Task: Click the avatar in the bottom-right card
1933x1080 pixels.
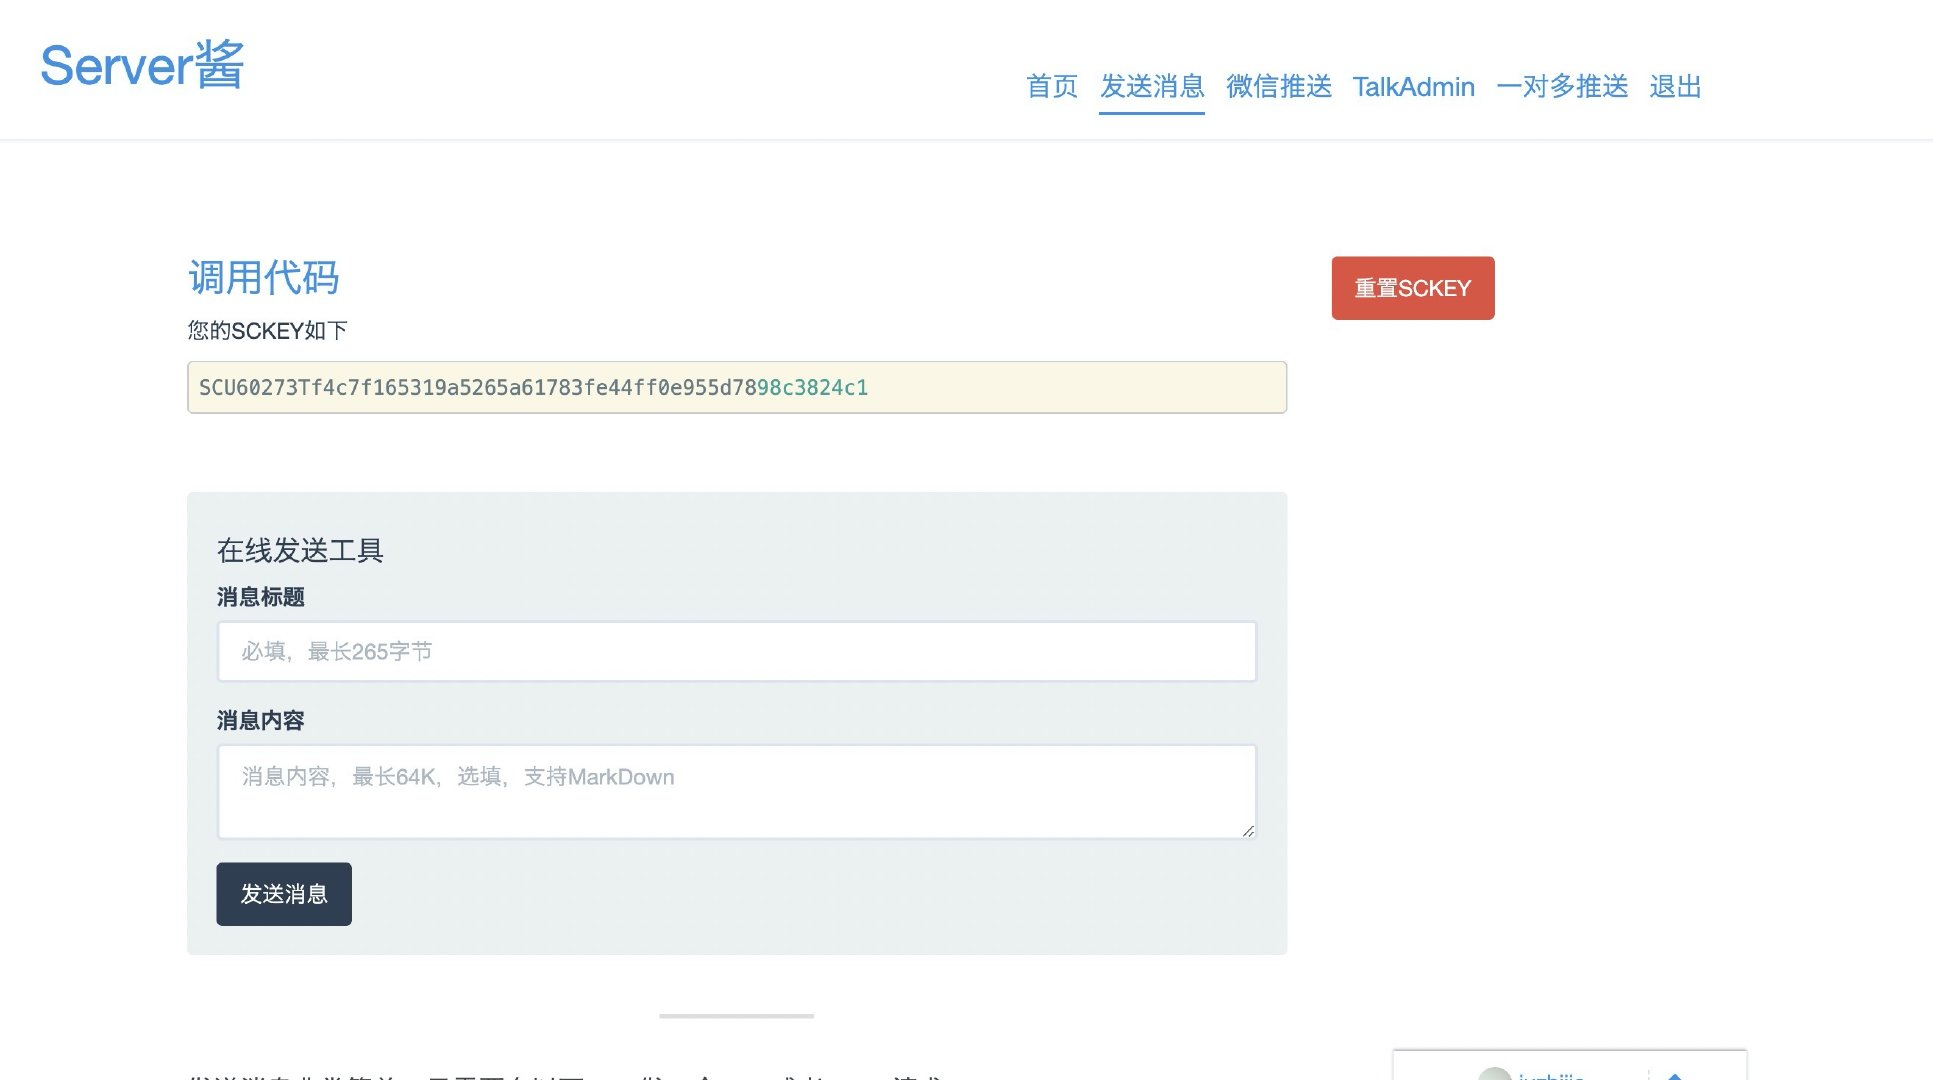Action: tap(1494, 1074)
